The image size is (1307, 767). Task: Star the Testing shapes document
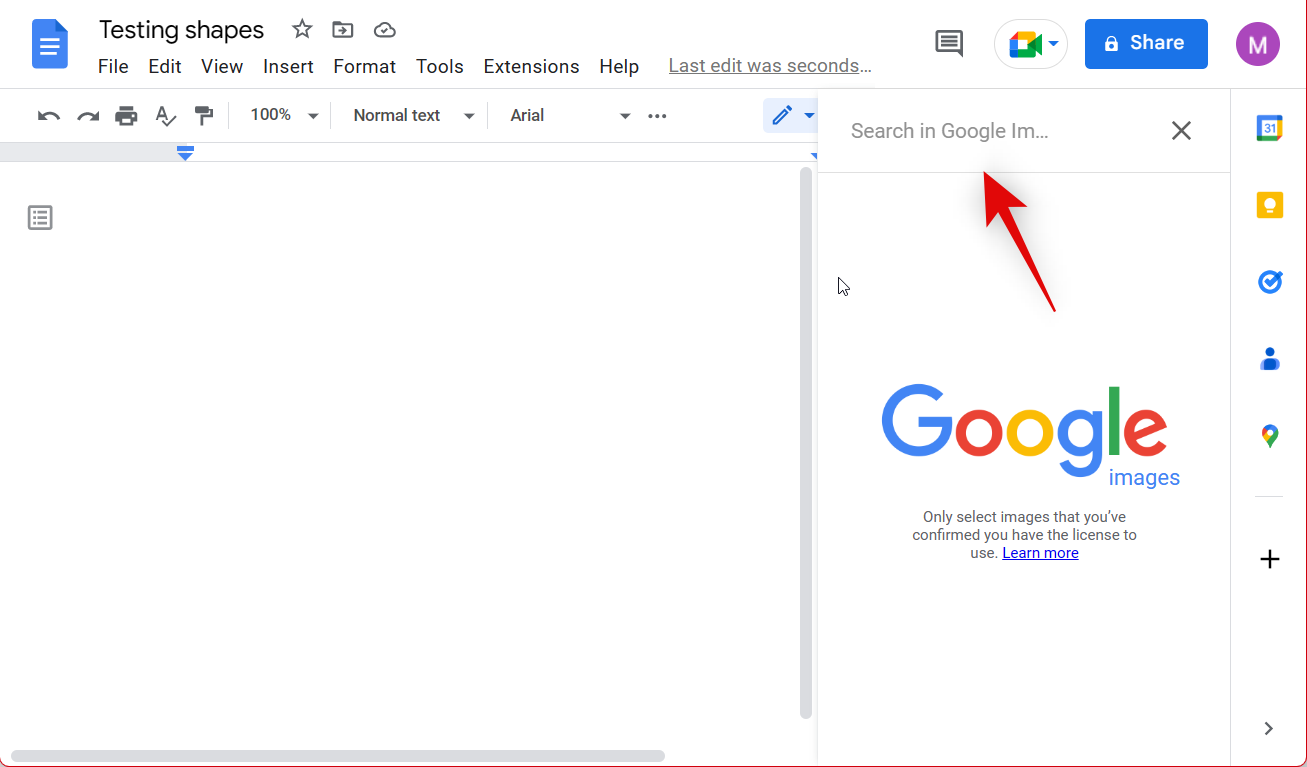[x=302, y=29]
